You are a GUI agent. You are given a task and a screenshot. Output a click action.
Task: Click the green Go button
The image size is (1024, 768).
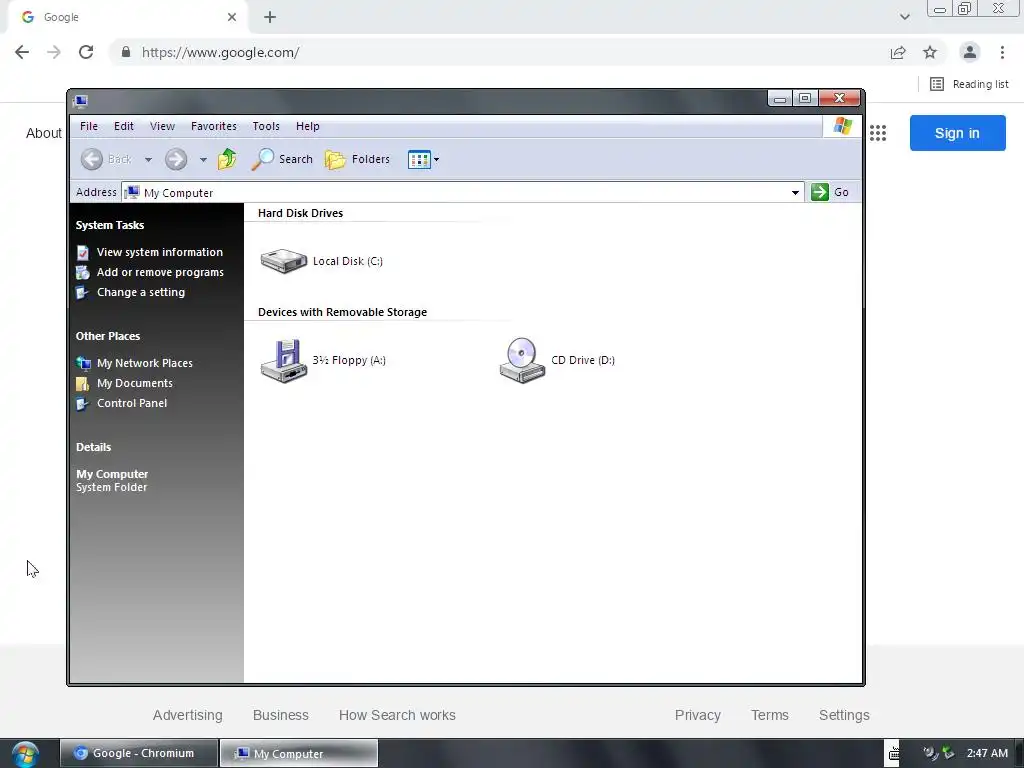pyautogui.click(x=830, y=192)
